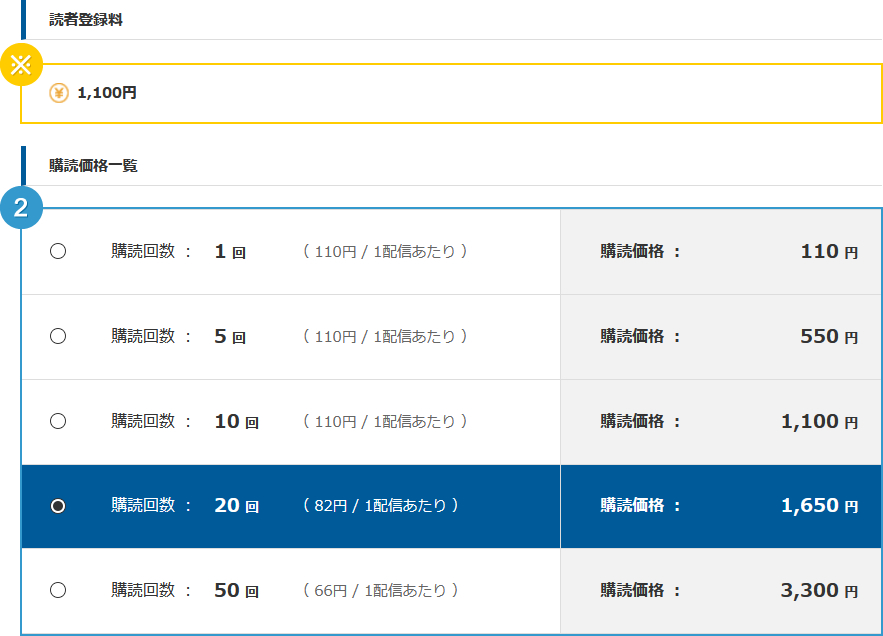
Task: Choose the 10回 subscription radio option
Action: (58, 421)
